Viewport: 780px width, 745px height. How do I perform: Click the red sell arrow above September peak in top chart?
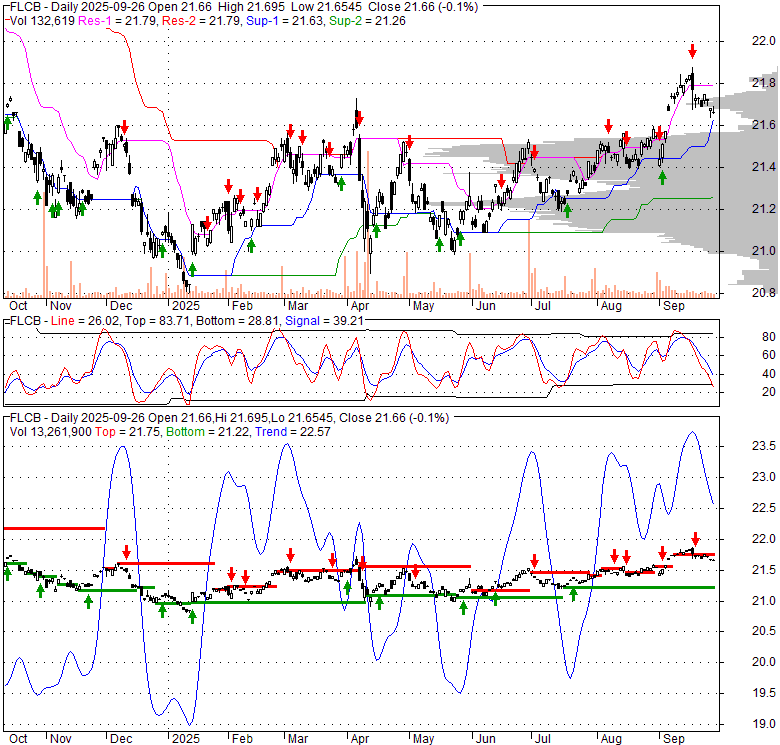tap(692, 51)
